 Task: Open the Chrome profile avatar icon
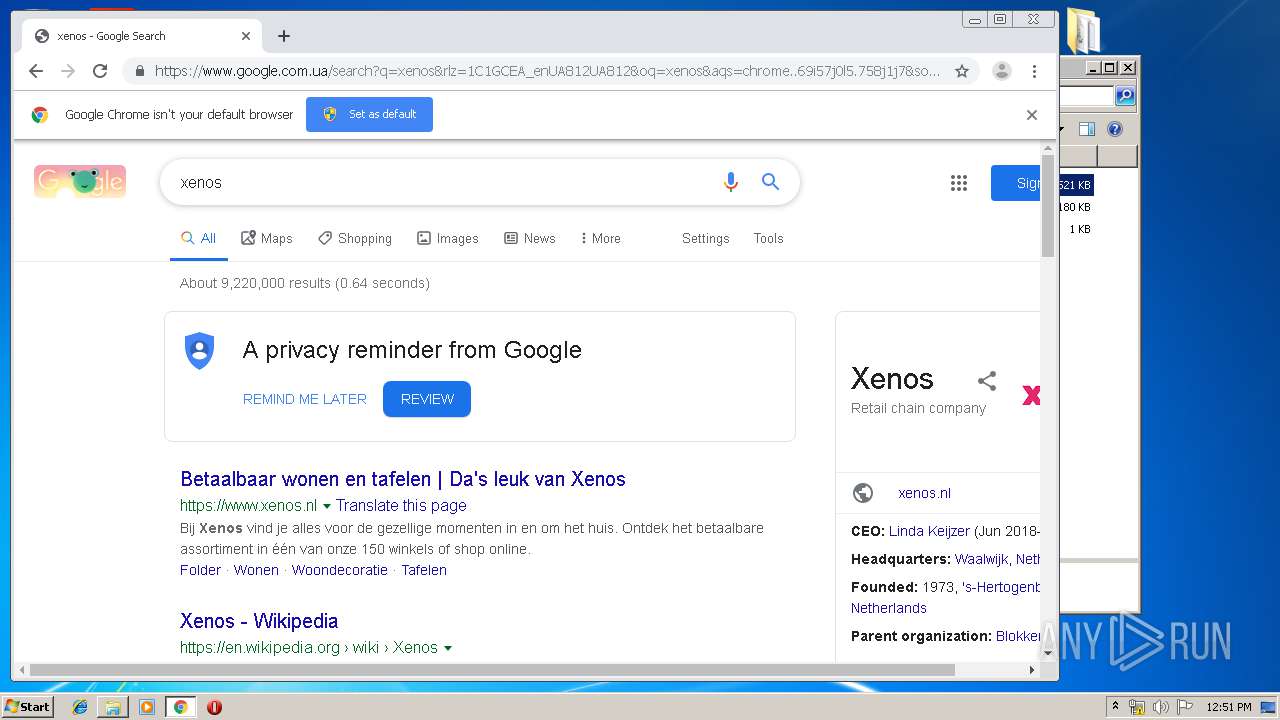tap(1001, 71)
